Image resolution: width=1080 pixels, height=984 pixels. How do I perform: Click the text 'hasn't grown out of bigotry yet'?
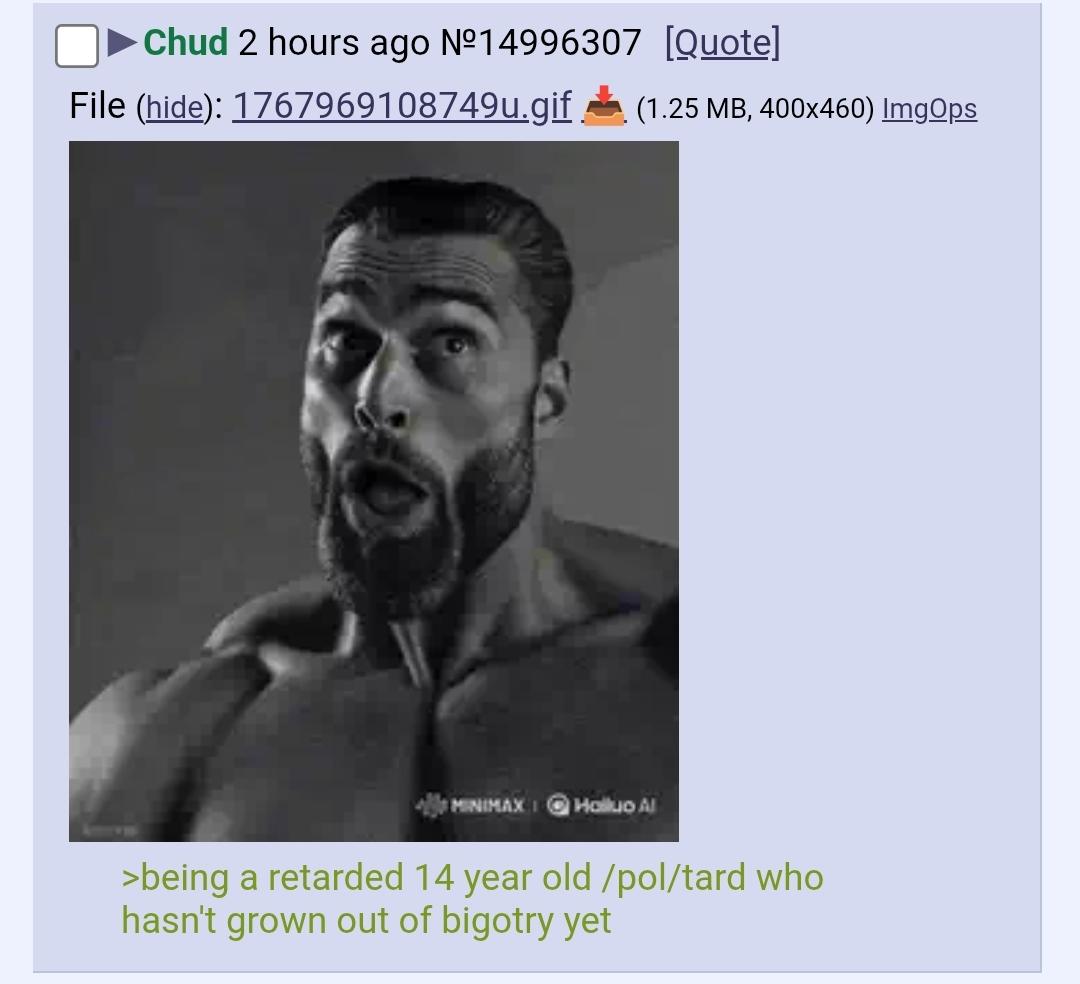[x=366, y=921]
